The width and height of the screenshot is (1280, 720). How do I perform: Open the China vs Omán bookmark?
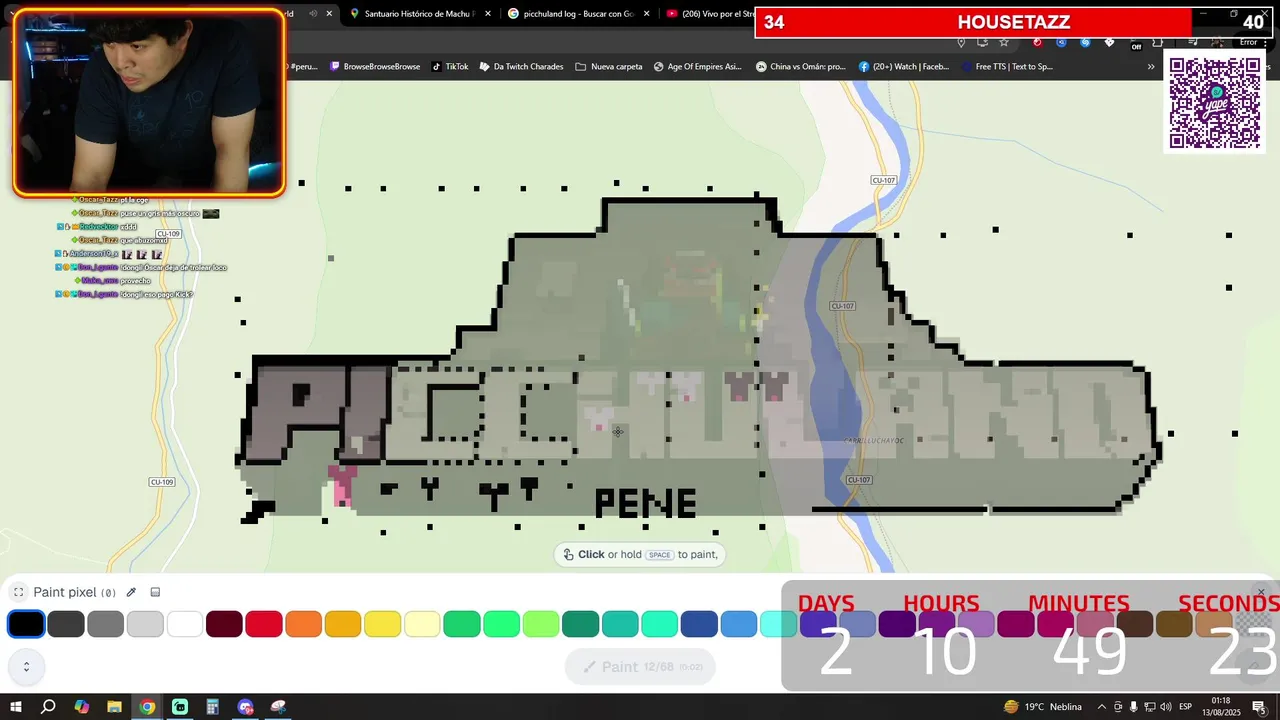(801, 67)
